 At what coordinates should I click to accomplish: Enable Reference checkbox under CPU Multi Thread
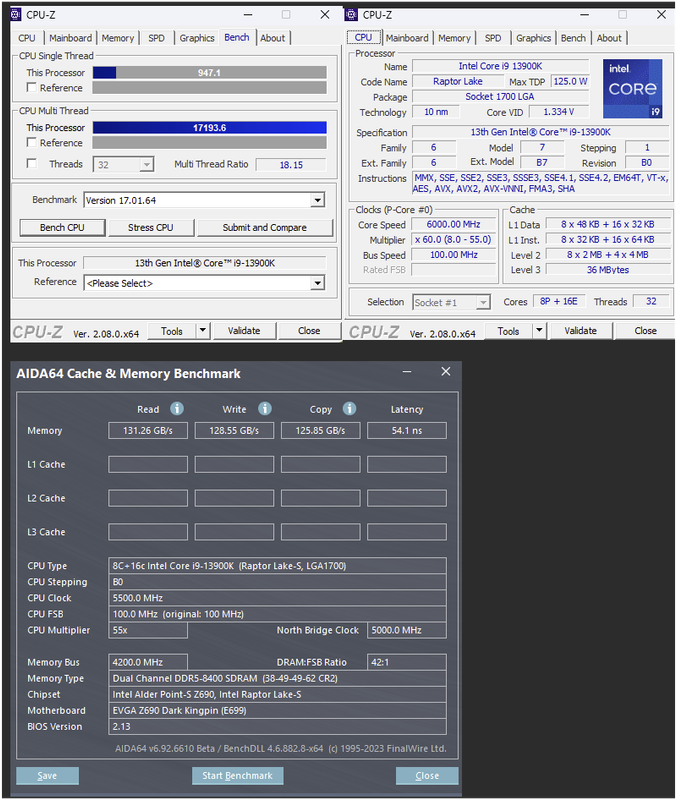coord(32,142)
